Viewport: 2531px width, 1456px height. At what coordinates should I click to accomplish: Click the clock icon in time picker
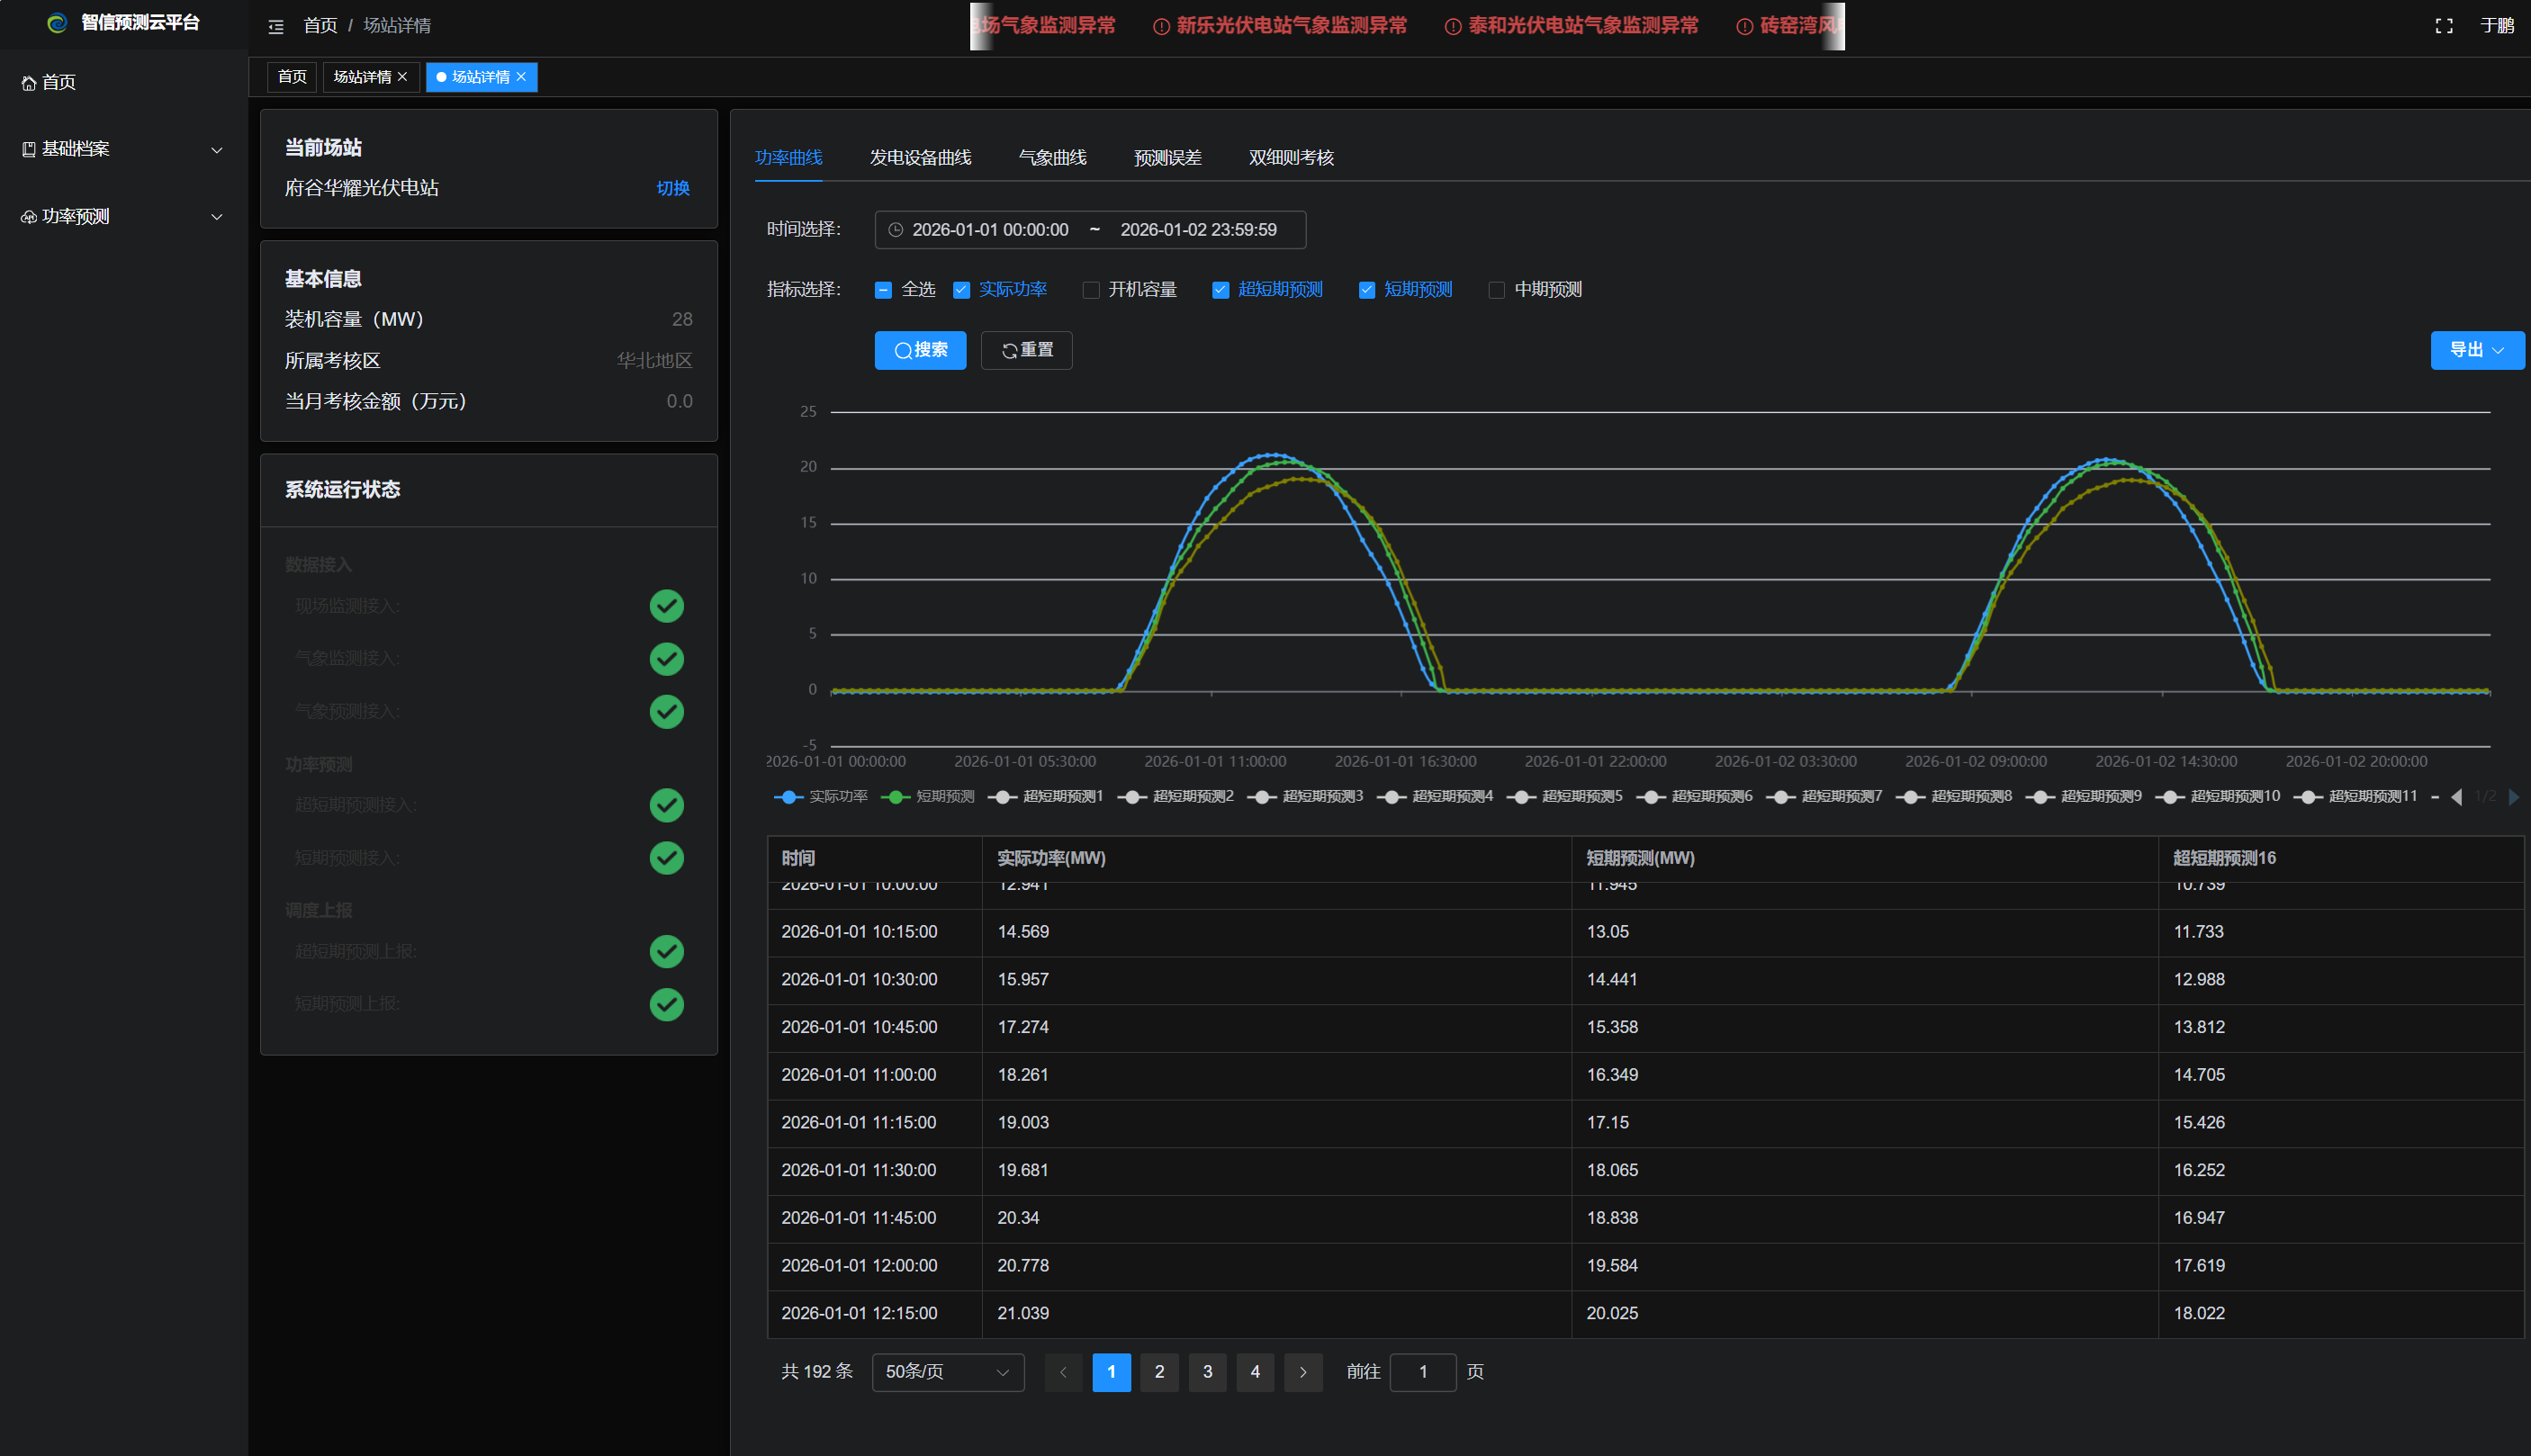tap(896, 230)
